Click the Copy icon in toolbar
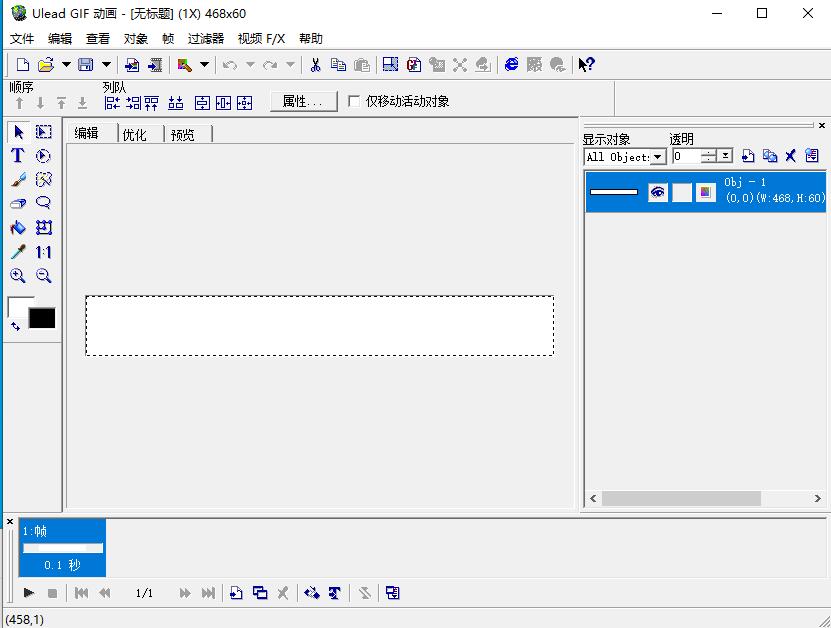Viewport: 831px width, 628px height. pyautogui.click(x=338, y=65)
